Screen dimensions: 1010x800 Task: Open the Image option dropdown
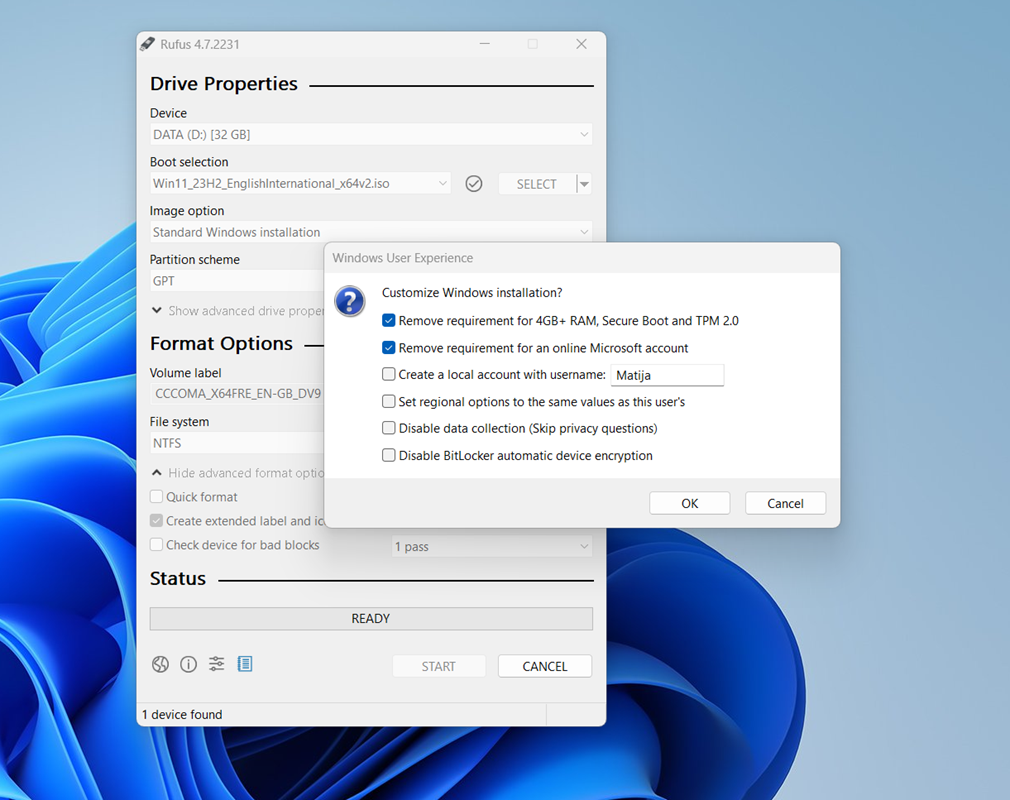371,232
